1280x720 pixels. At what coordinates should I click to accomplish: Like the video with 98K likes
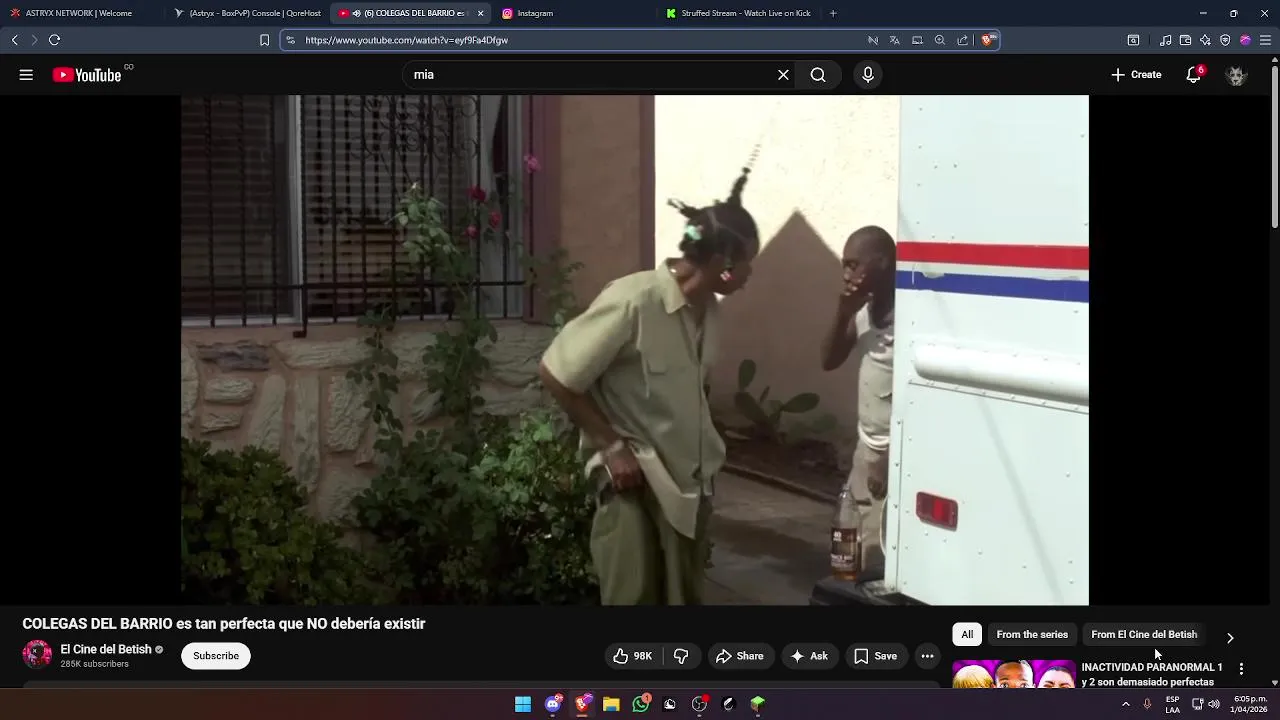coord(632,656)
